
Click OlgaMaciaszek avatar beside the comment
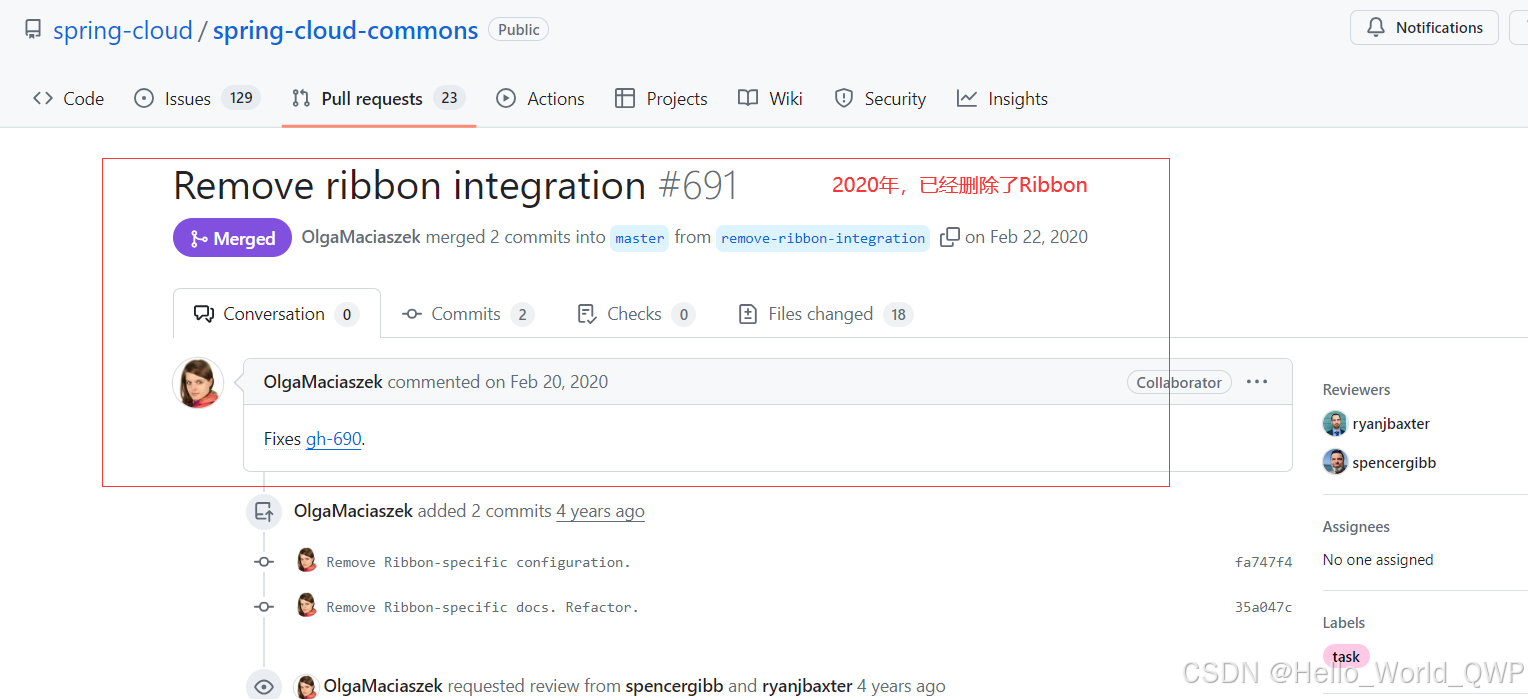pyautogui.click(x=198, y=383)
